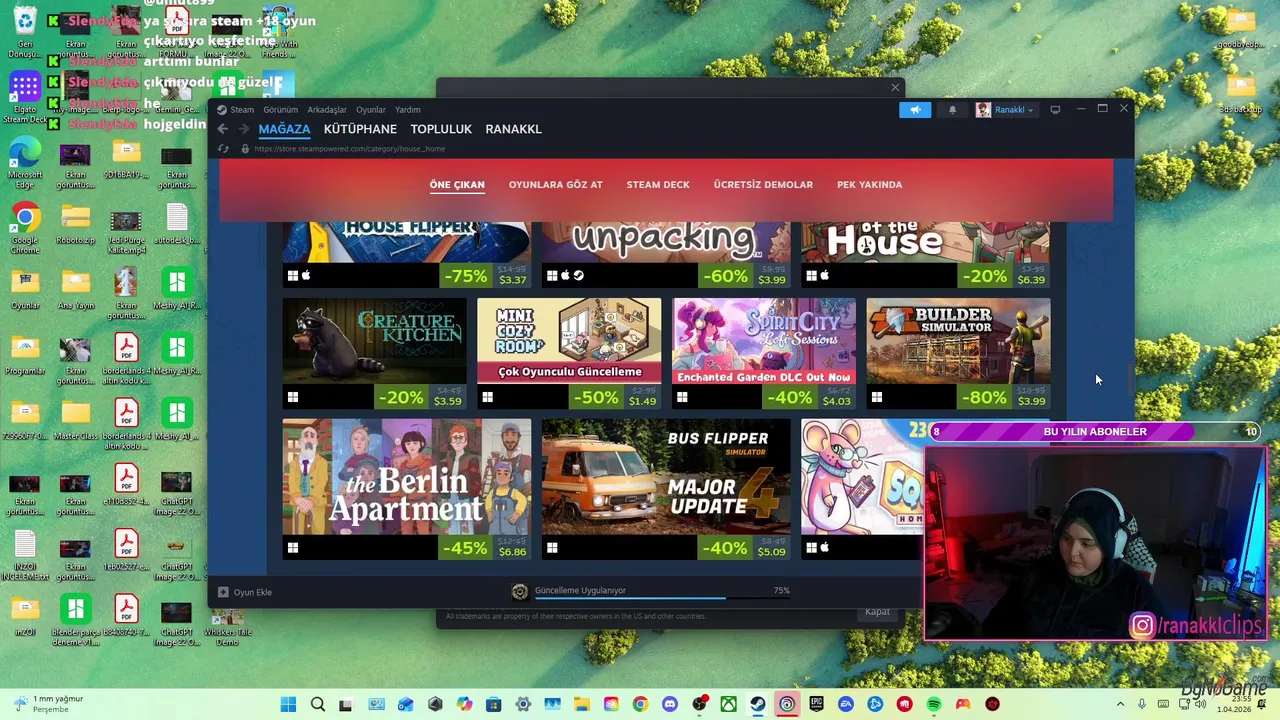
Task: Open the PEK YAKINDA section
Action: click(x=870, y=185)
